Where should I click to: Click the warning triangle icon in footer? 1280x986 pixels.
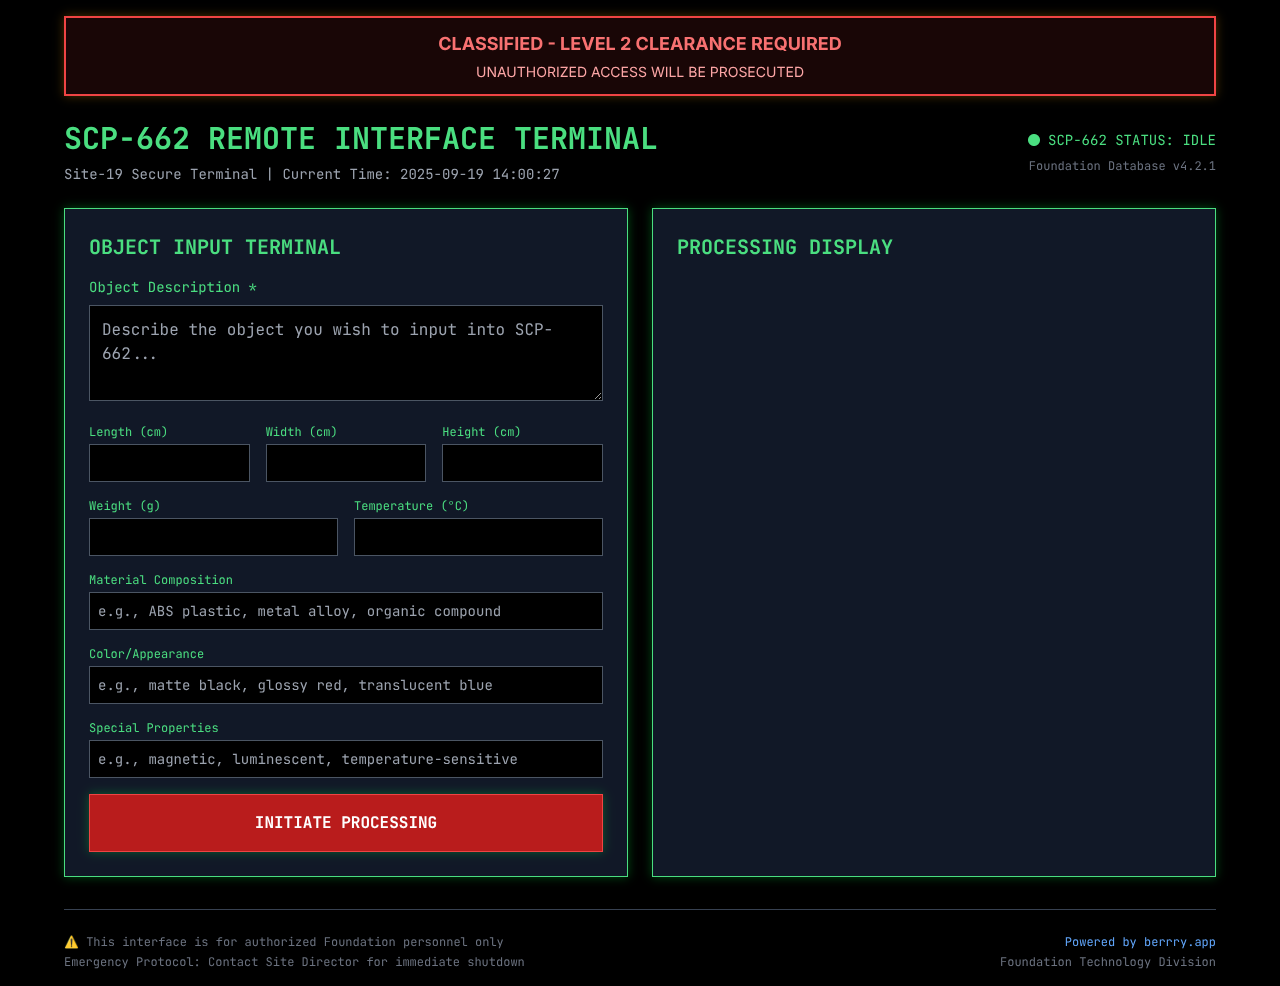pyautogui.click(x=71, y=941)
